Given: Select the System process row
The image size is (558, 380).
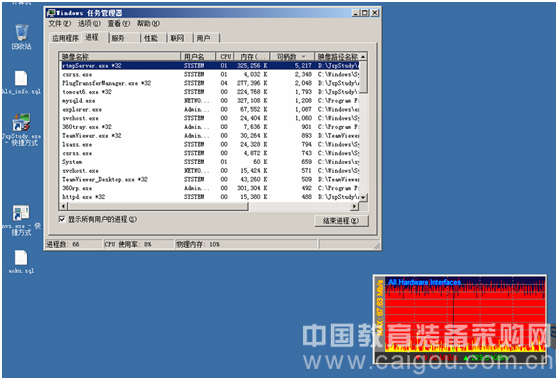Looking at the screenshot, I should (210, 162).
